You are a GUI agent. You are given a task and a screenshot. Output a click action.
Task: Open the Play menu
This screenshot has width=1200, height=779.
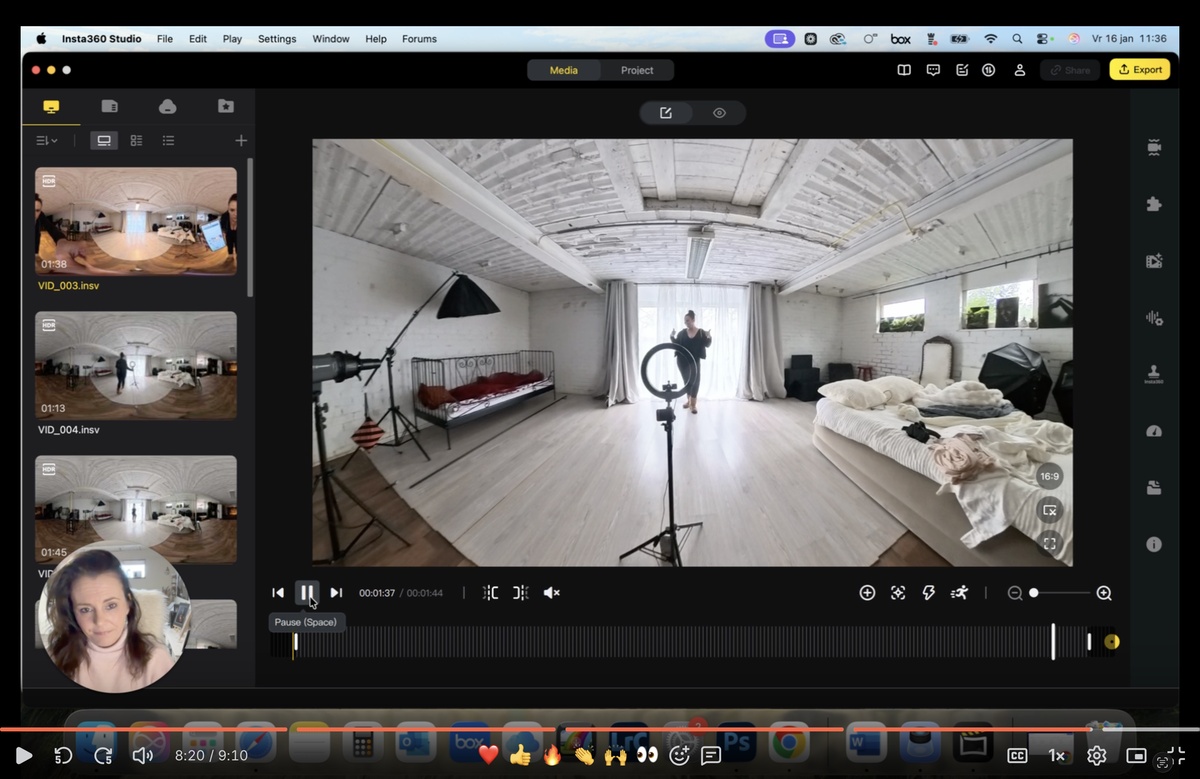232,39
